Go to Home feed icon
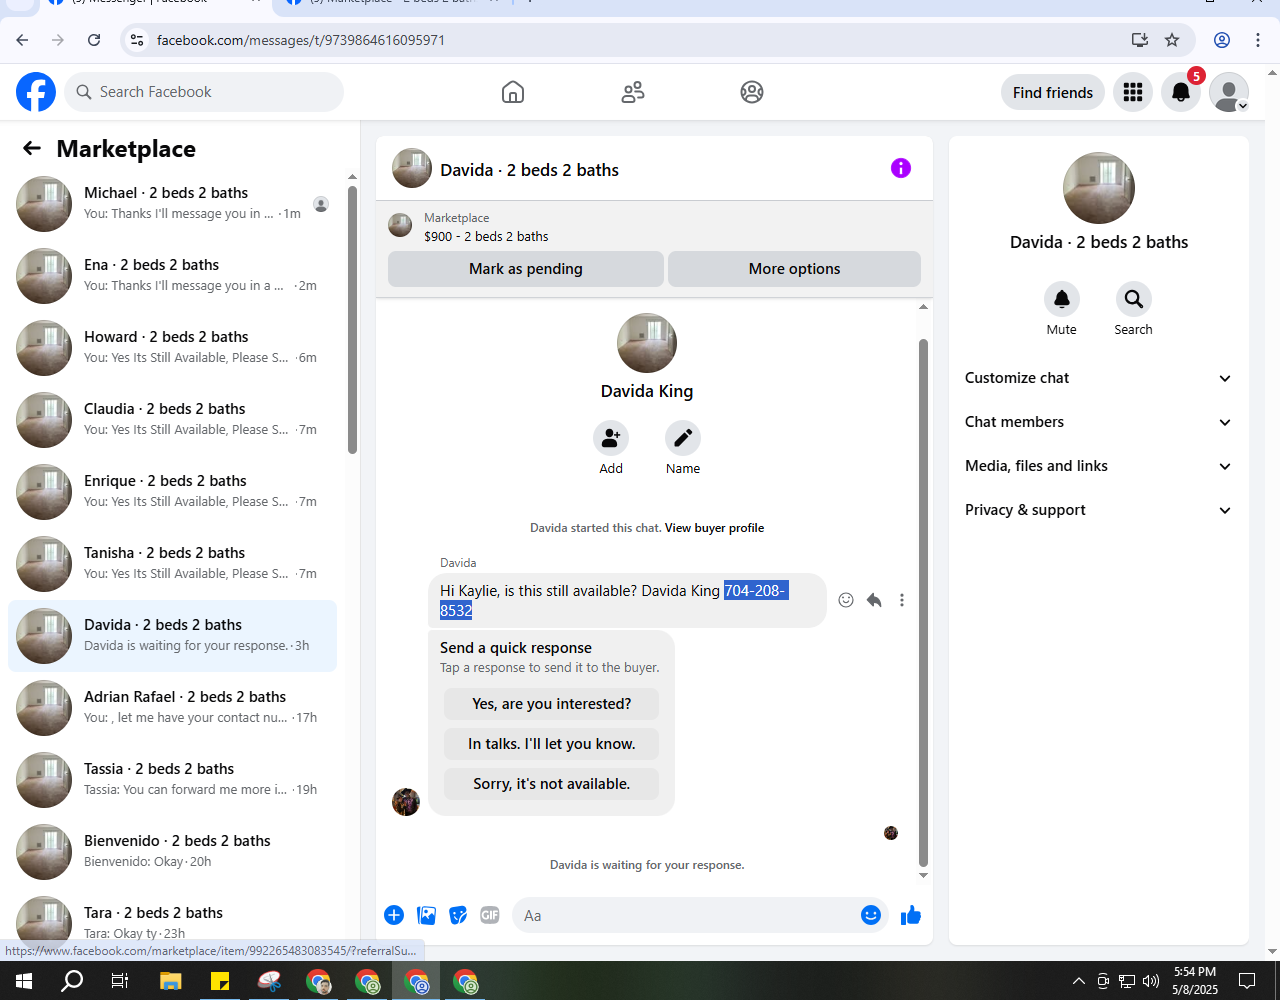The height and width of the screenshot is (1000, 1280). [513, 92]
